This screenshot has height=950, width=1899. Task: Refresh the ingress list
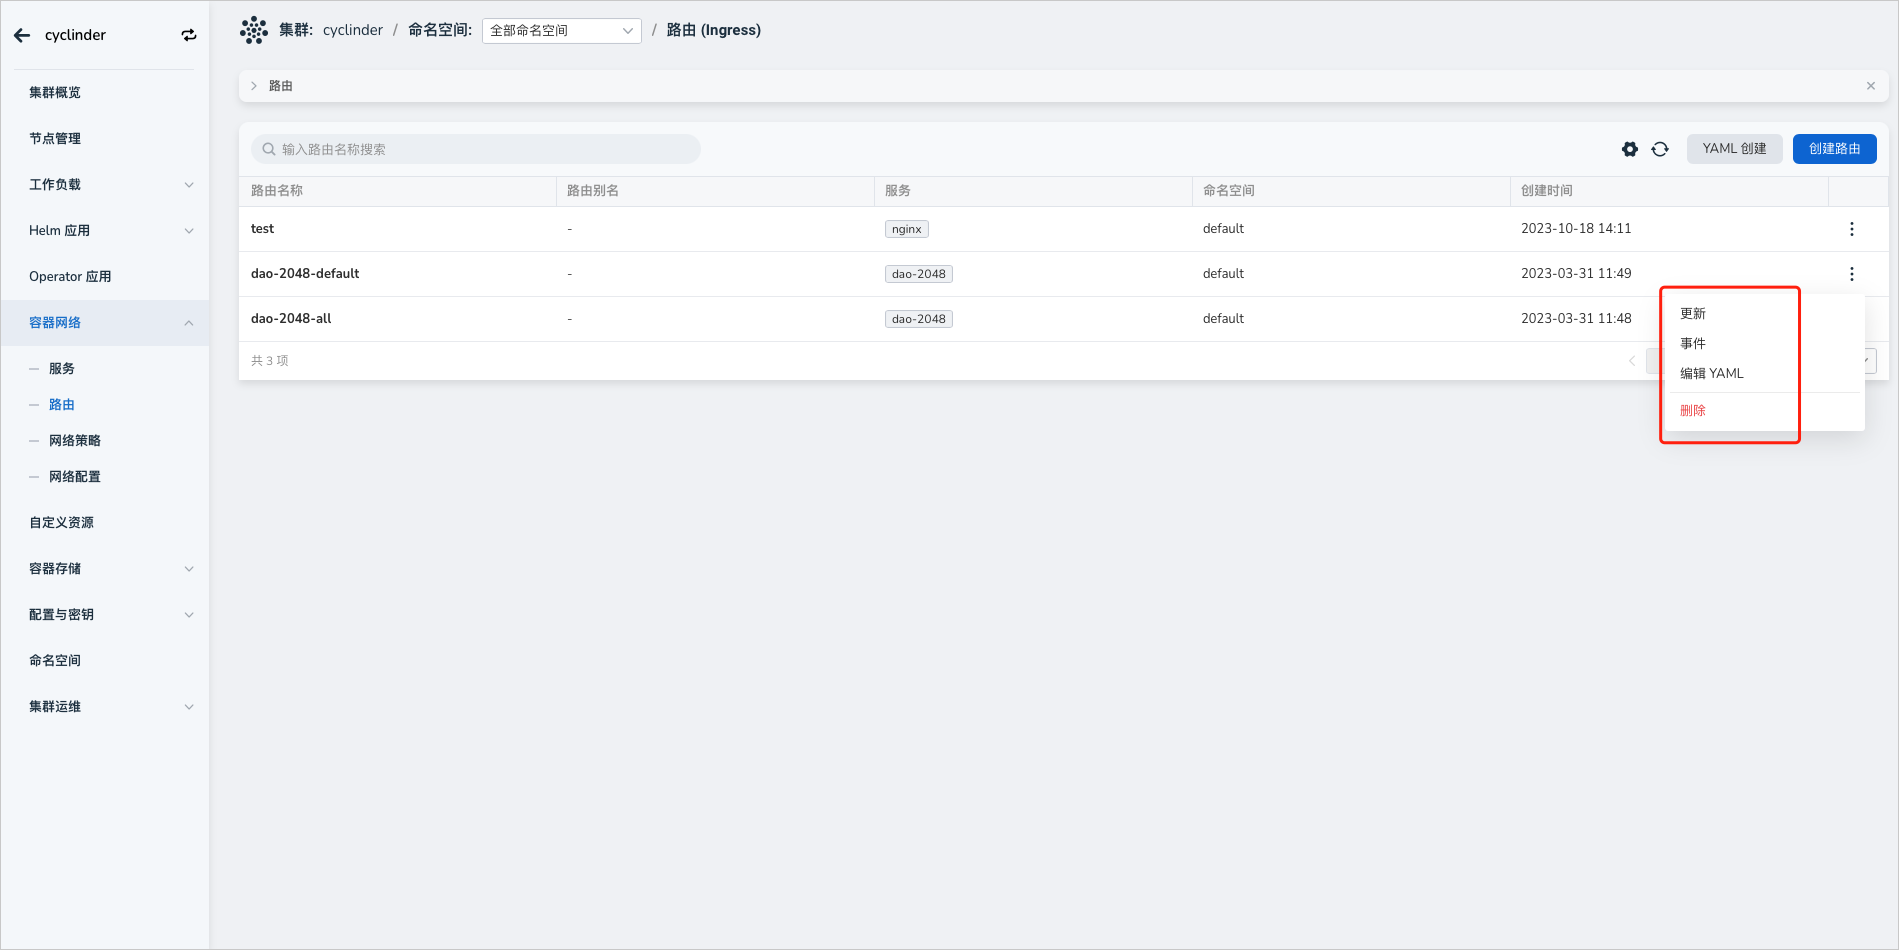(1660, 149)
